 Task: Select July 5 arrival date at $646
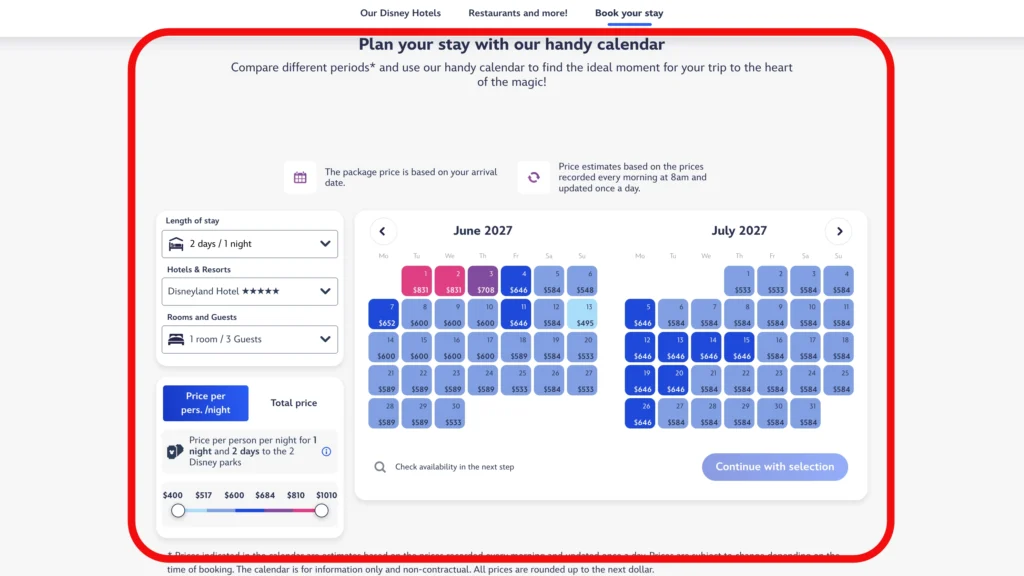point(640,314)
